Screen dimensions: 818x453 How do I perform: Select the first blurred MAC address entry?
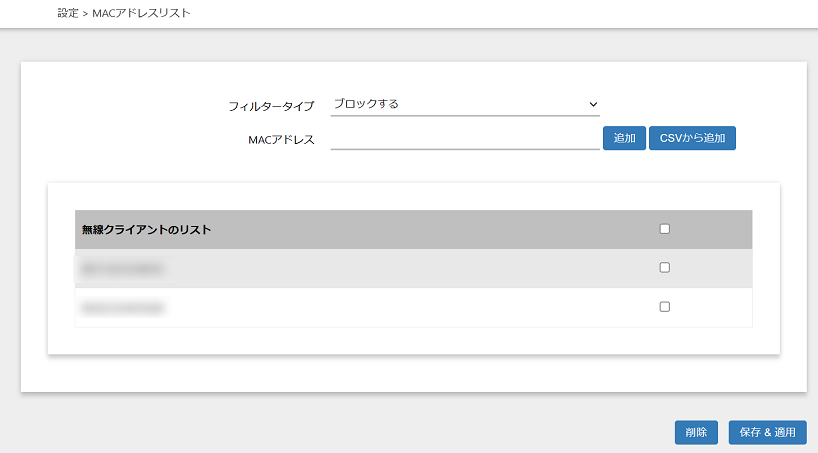point(122,269)
